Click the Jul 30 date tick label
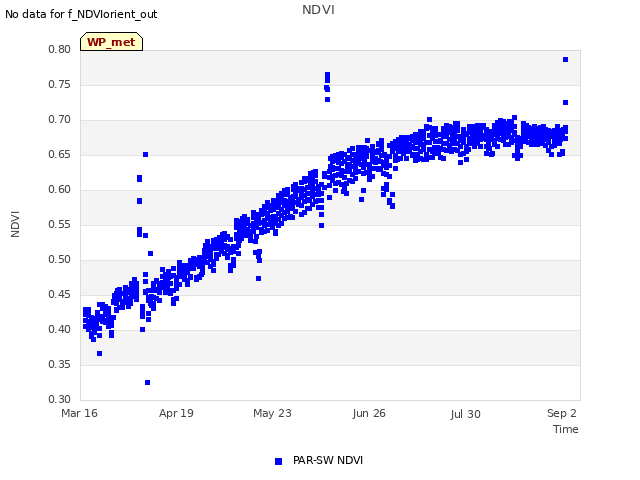 [465, 414]
